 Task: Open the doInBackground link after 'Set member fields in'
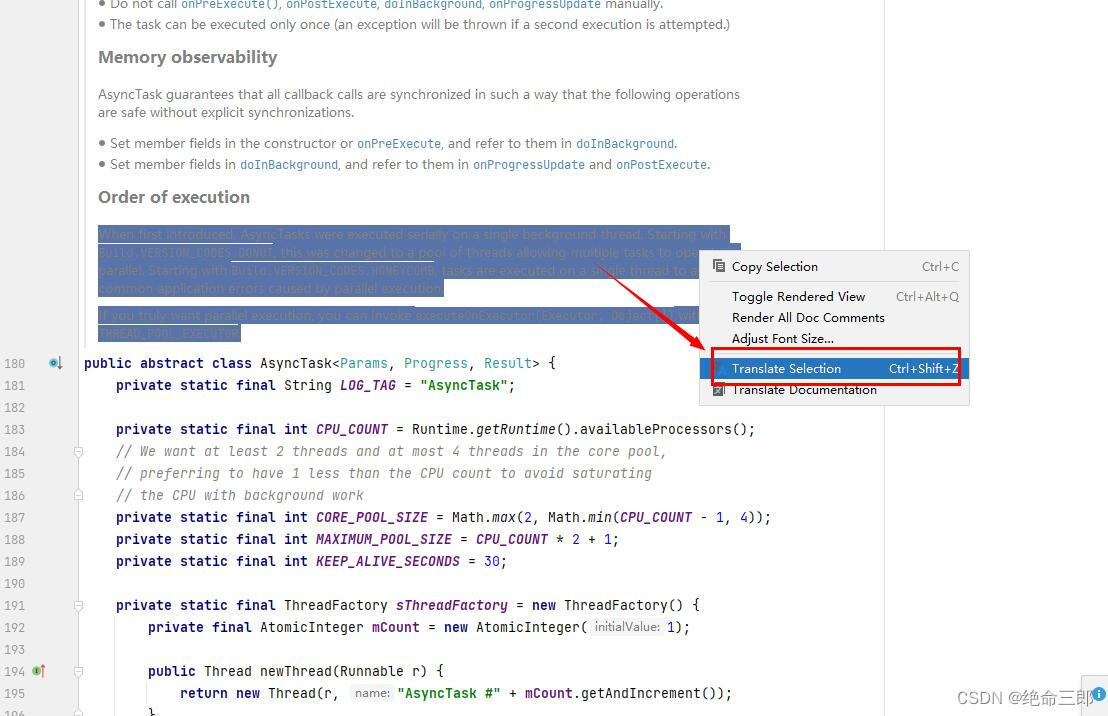[289, 165]
